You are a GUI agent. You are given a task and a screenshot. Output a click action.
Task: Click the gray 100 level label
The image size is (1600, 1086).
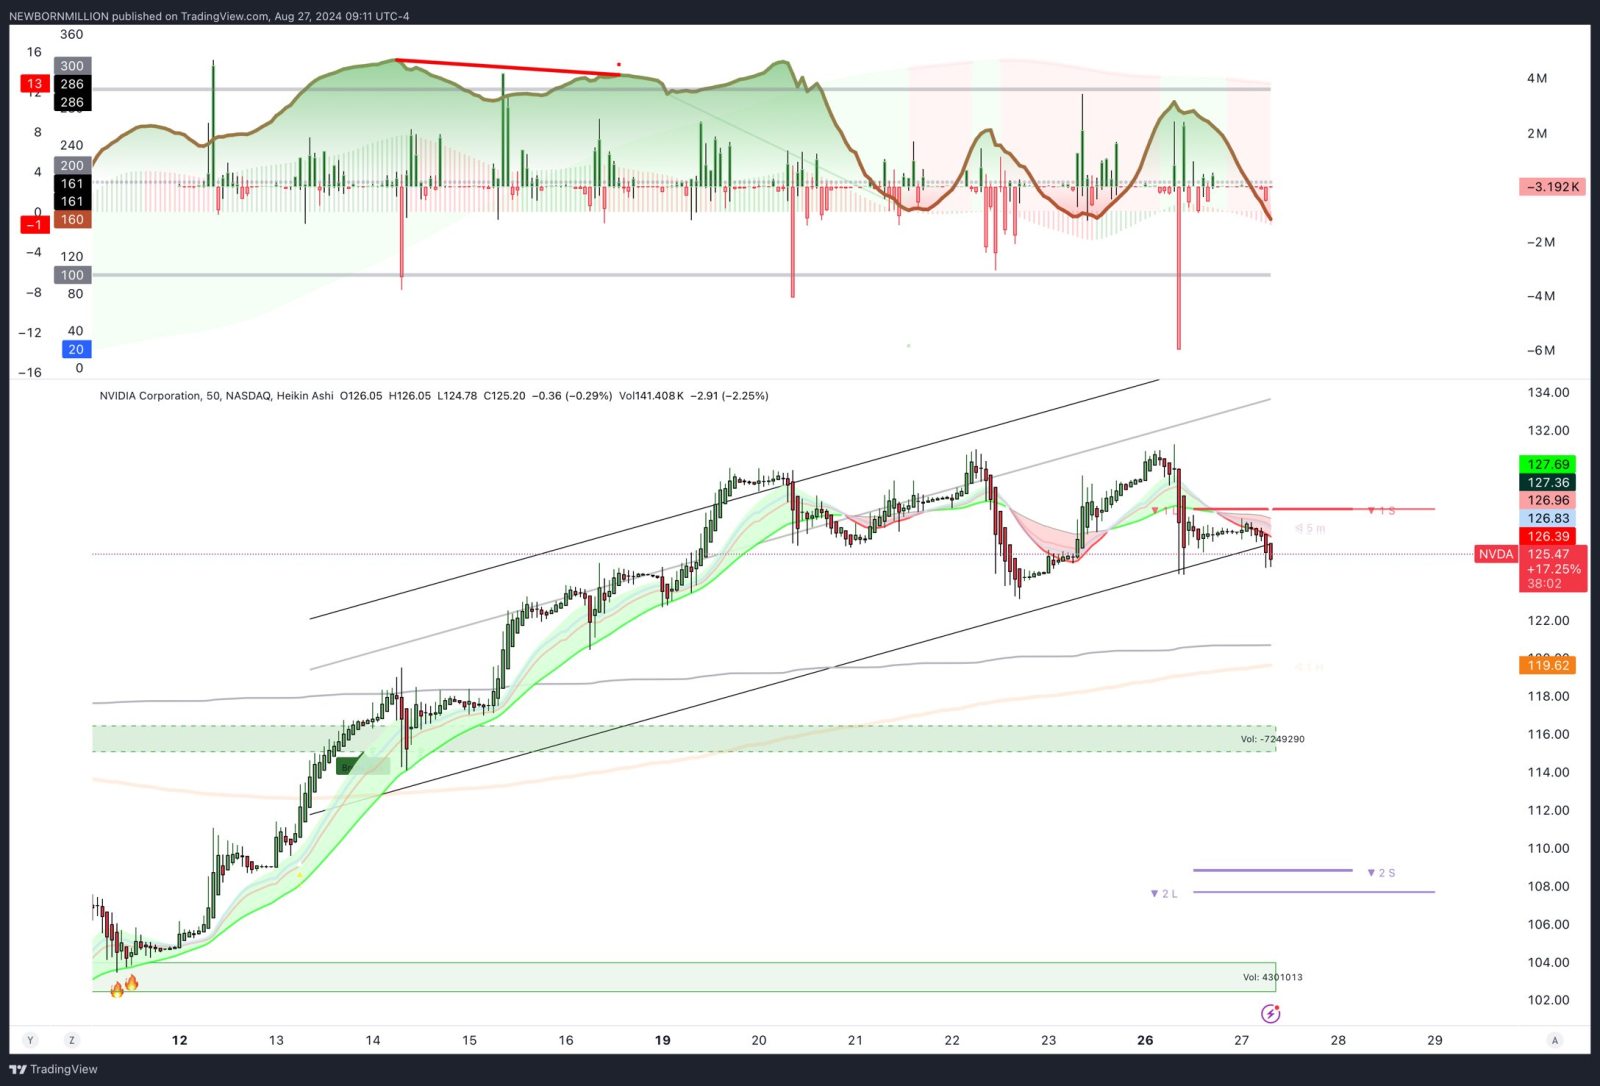click(x=72, y=275)
